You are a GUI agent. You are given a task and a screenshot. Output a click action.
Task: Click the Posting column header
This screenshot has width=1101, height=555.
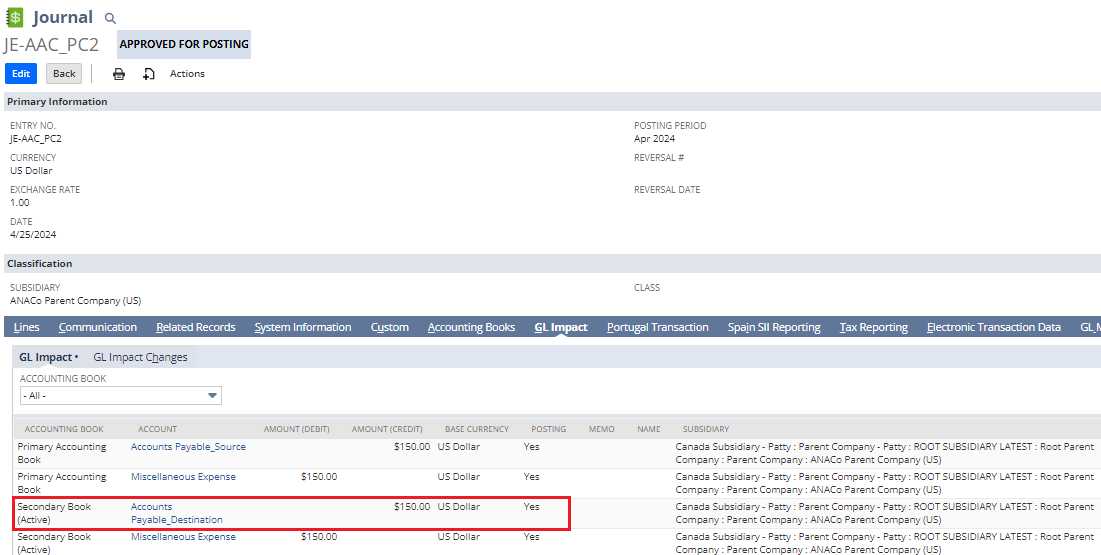[548, 429]
